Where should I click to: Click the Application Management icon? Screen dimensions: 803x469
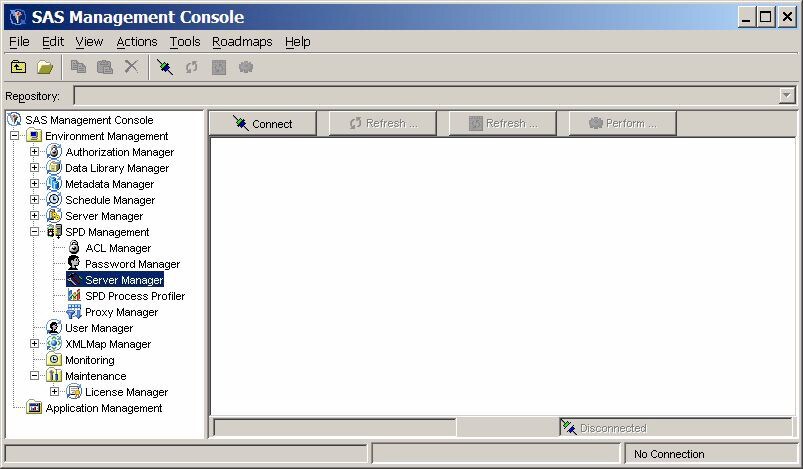click(34, 408)
